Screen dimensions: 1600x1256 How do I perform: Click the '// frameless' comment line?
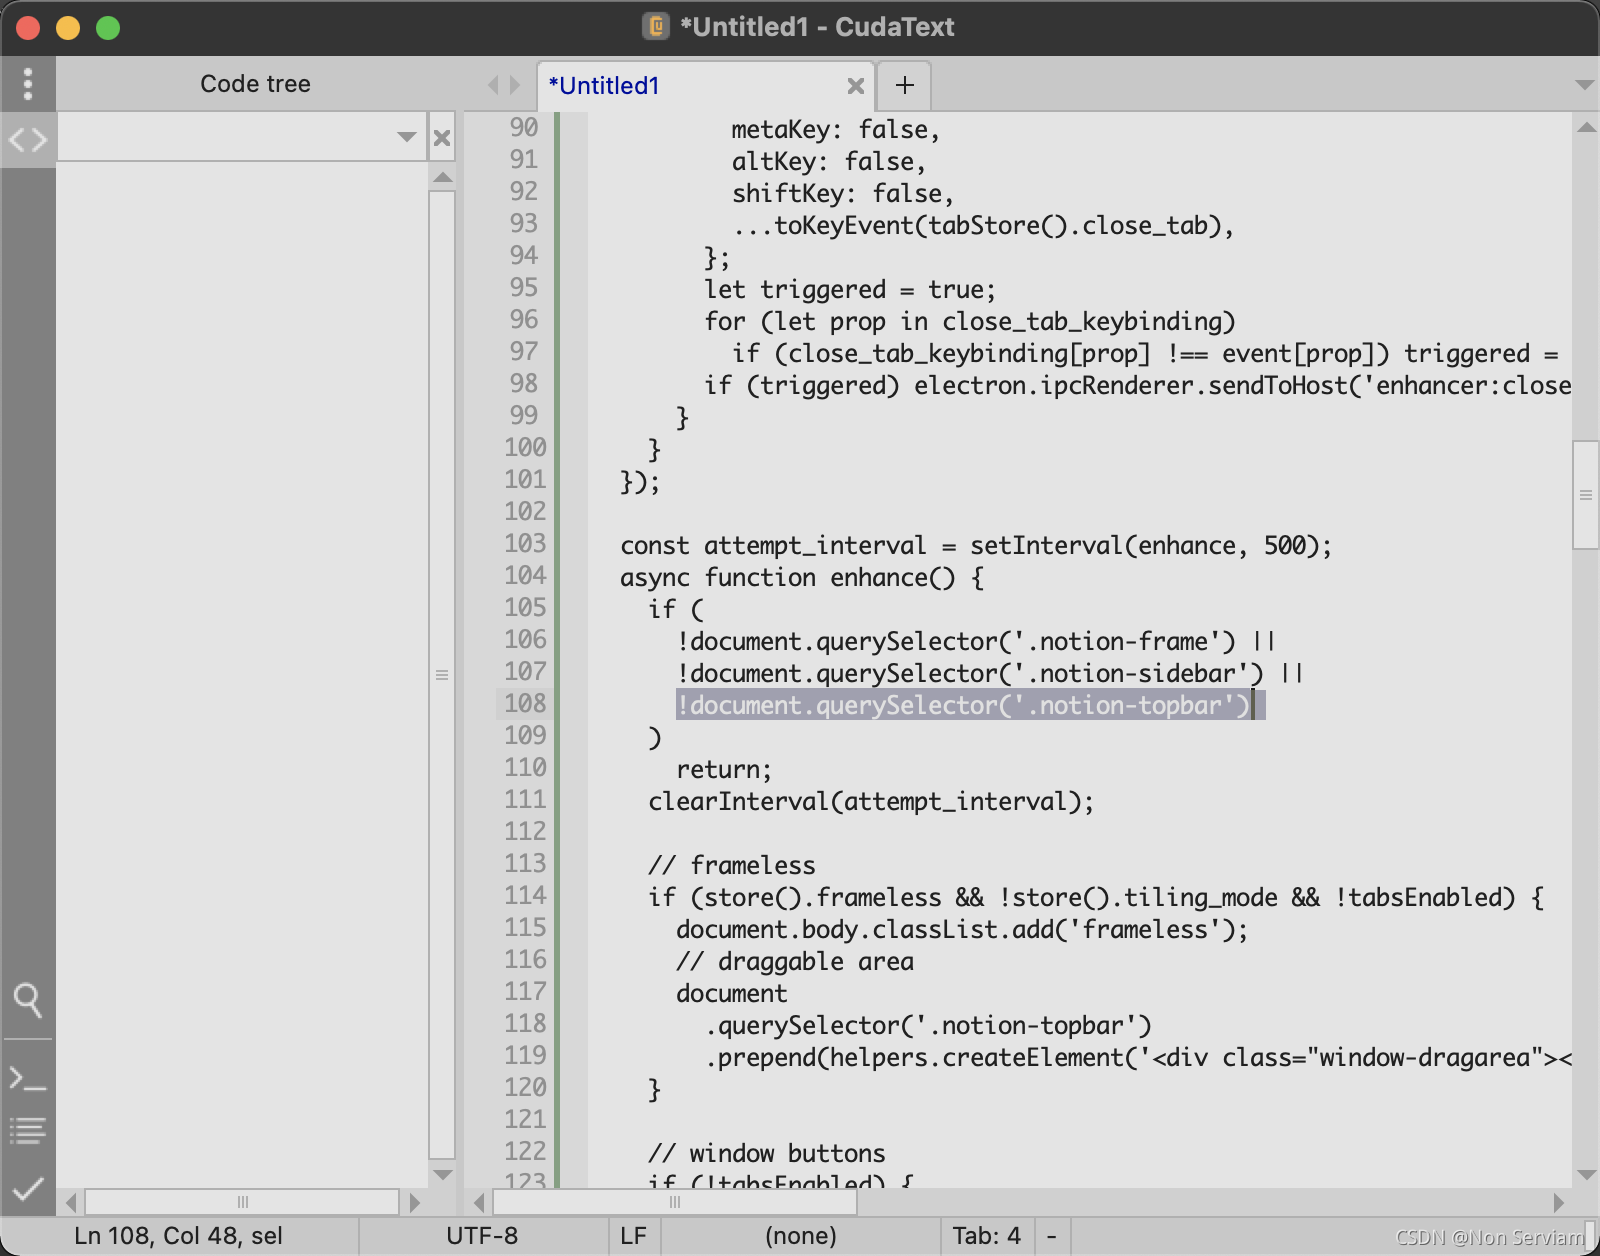pos(732,866)
